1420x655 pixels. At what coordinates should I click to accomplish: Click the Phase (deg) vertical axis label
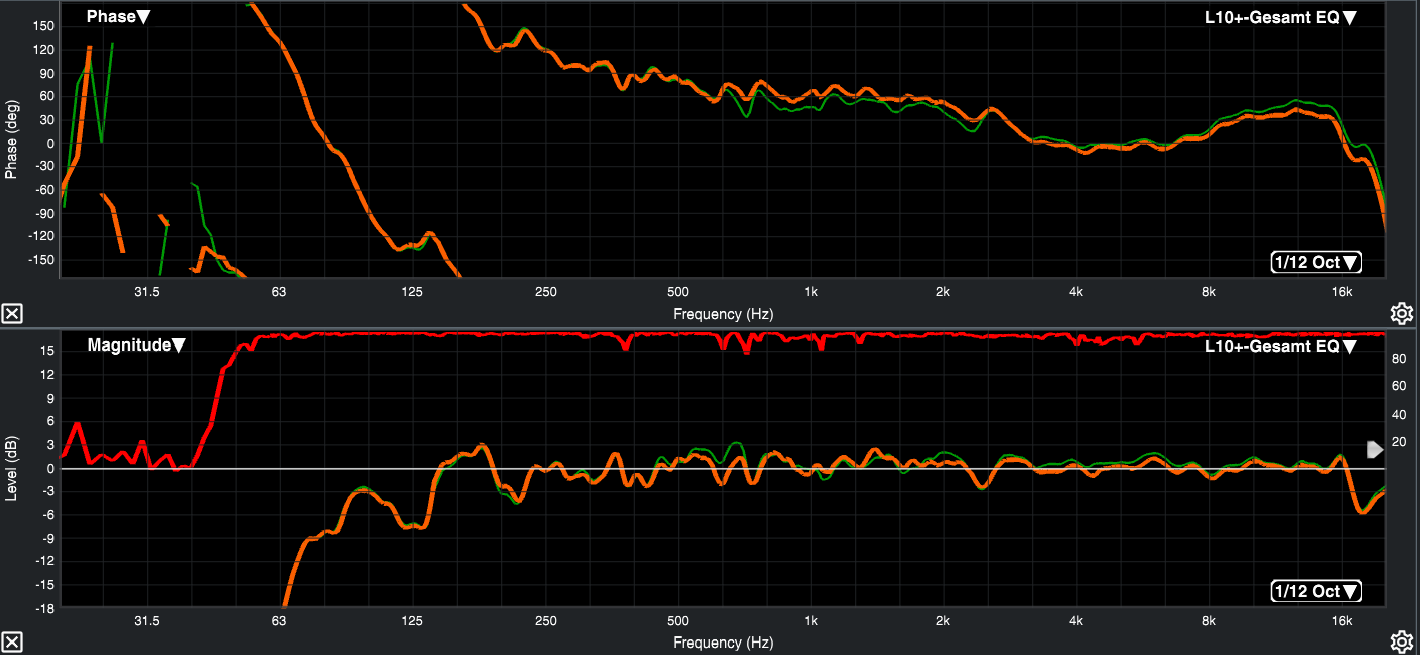12,139
